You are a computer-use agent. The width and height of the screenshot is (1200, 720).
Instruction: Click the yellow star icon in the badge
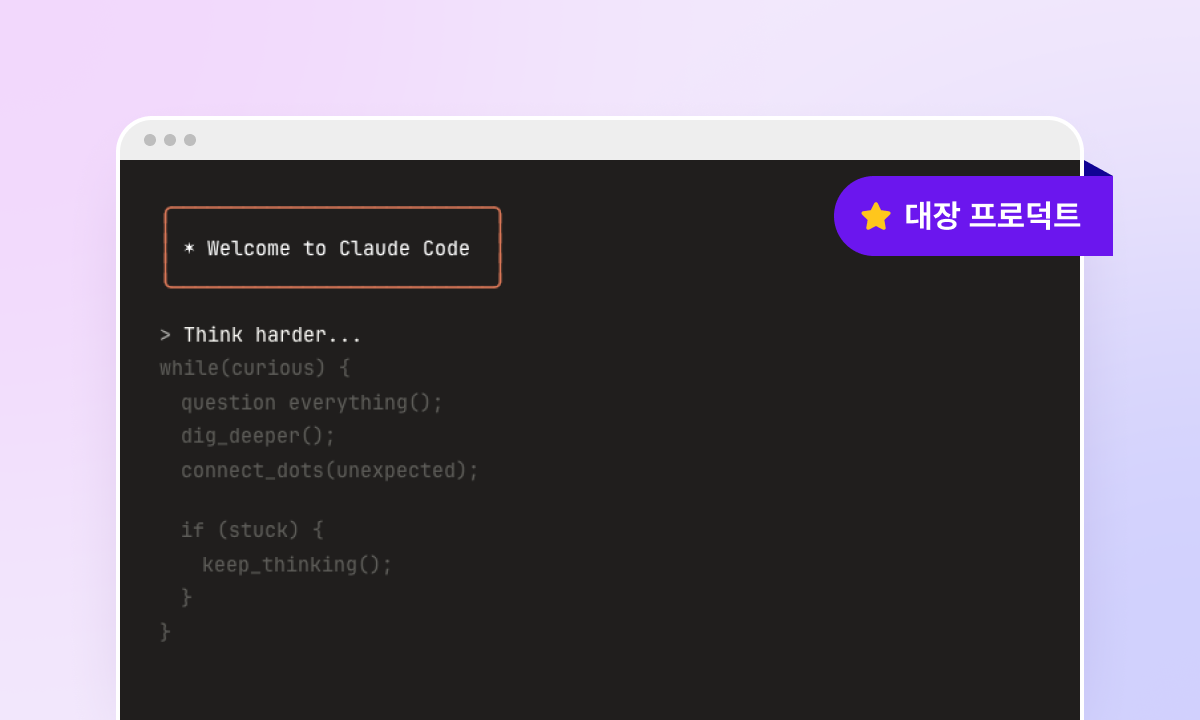876,216
